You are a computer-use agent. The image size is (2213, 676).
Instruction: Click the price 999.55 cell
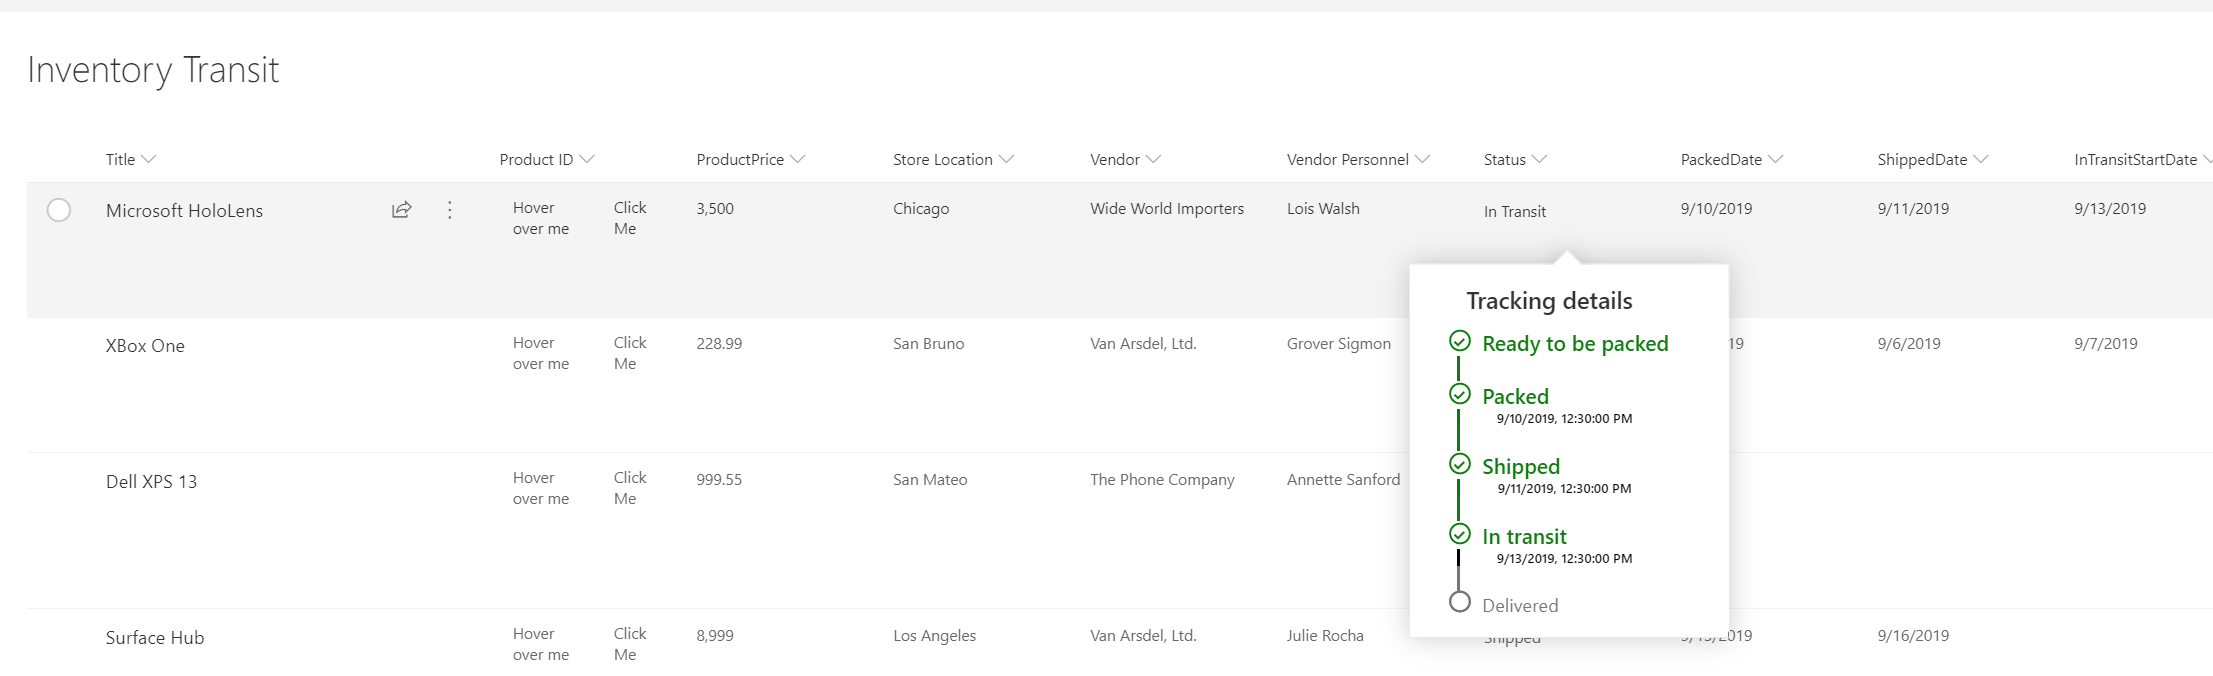[719, 479]
